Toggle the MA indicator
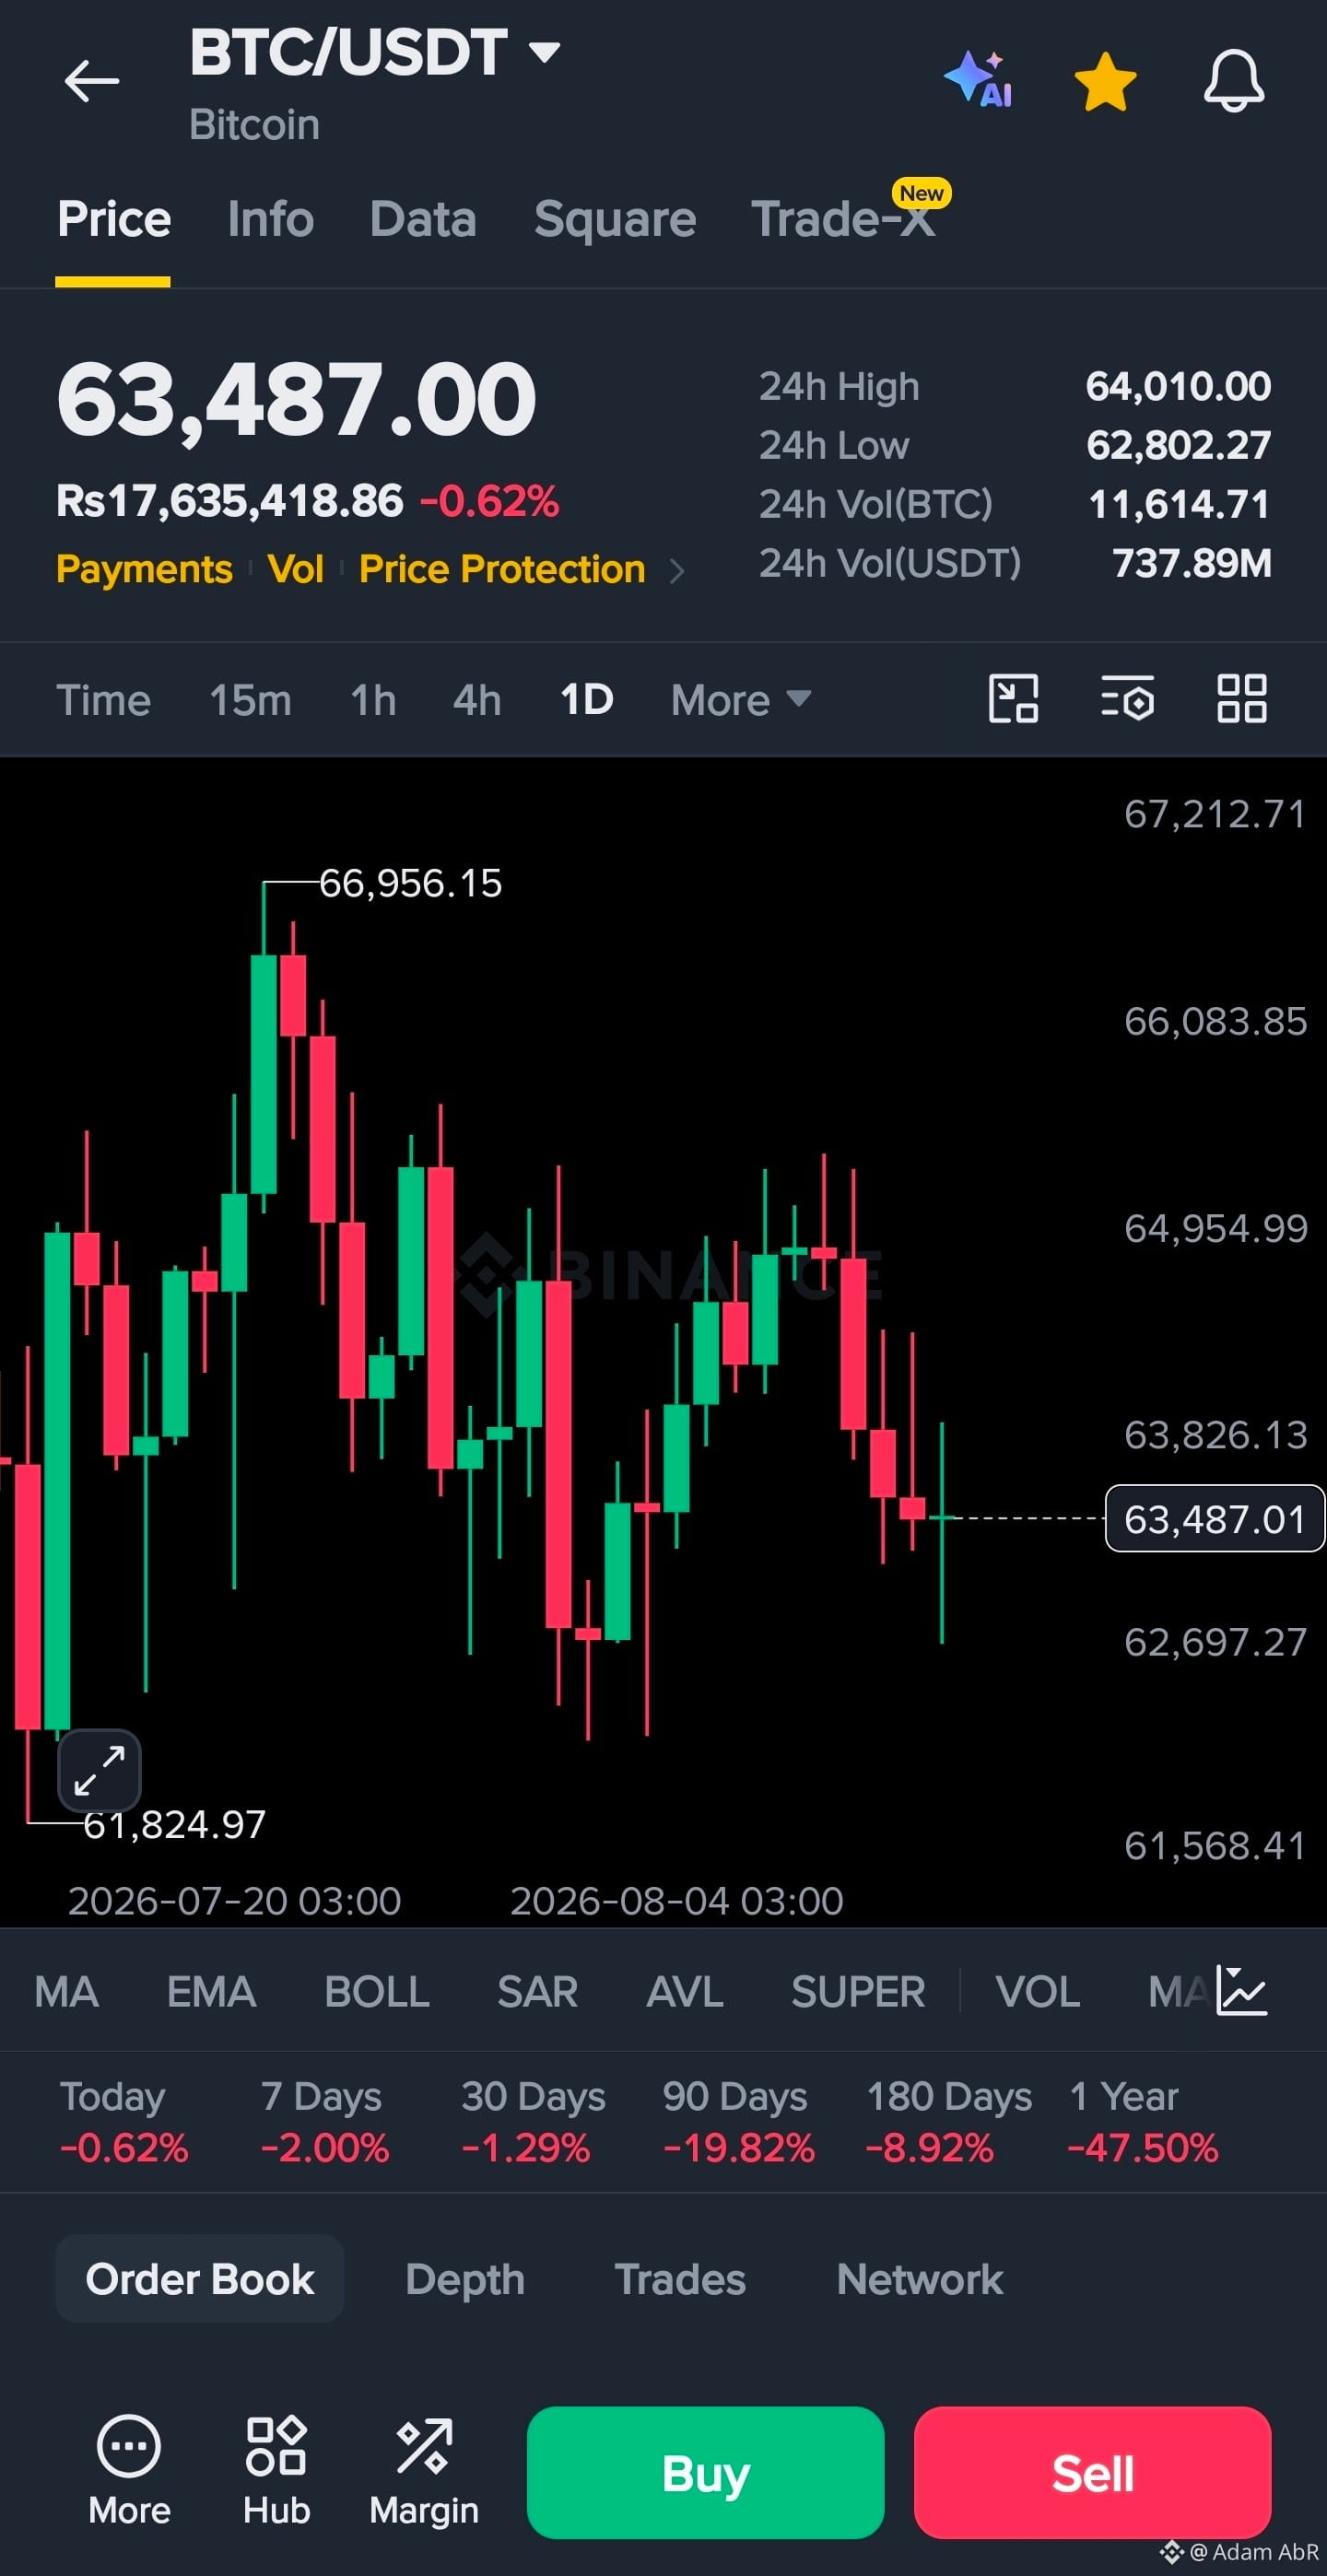Screen dimensions: 1327x2576 pos(66,1992)
